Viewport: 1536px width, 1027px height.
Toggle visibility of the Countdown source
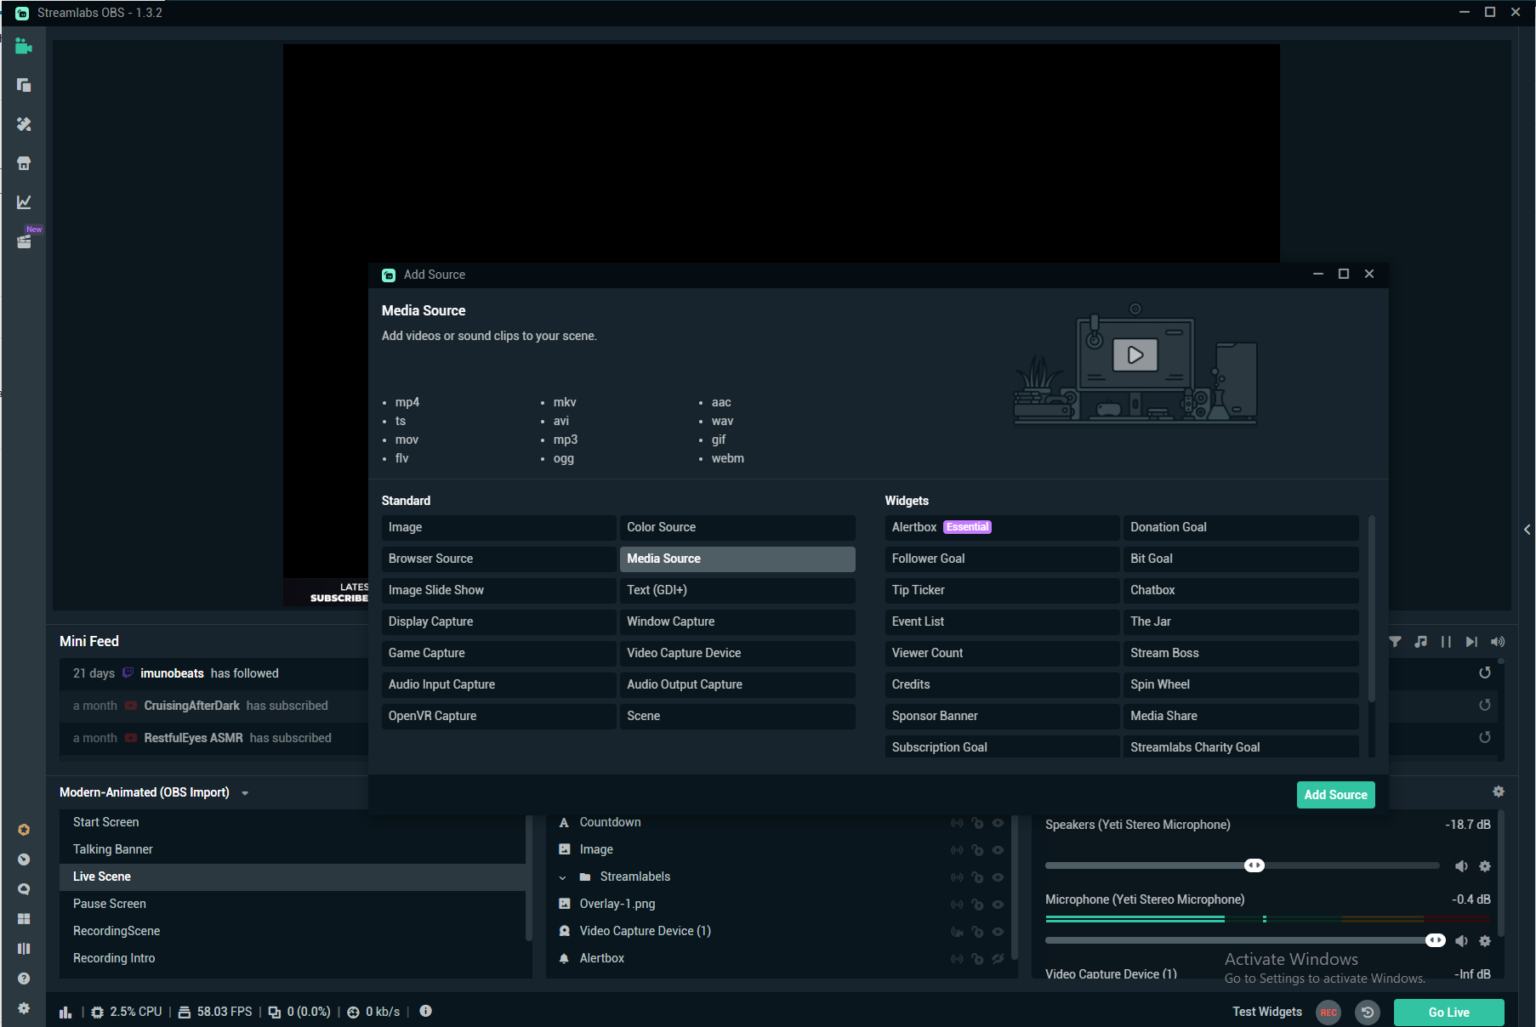click(997, 822)
